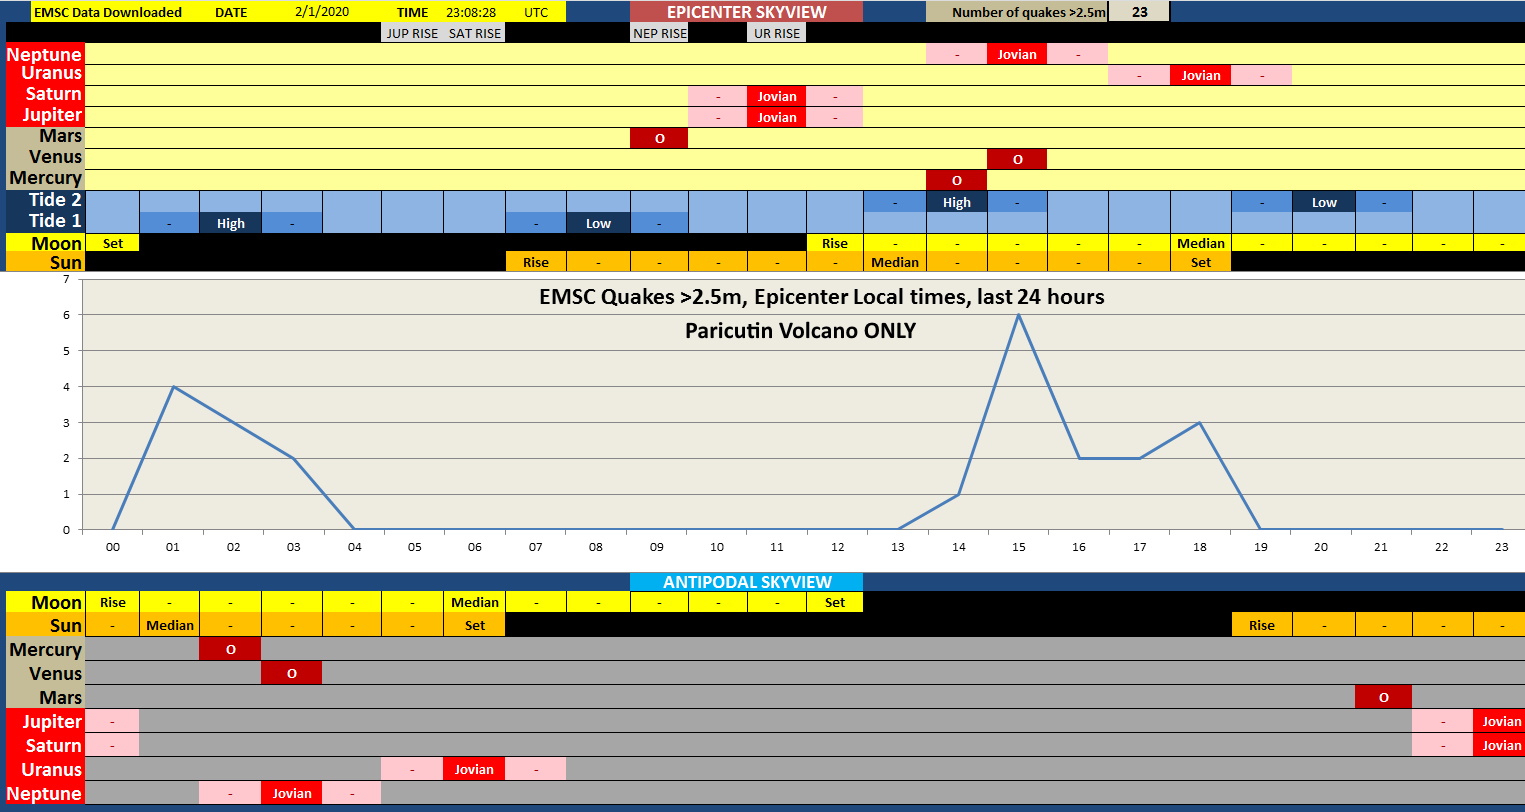Click Rise cell in Antipodal Moon row
1525x812 pixels.
click(112, 602)
